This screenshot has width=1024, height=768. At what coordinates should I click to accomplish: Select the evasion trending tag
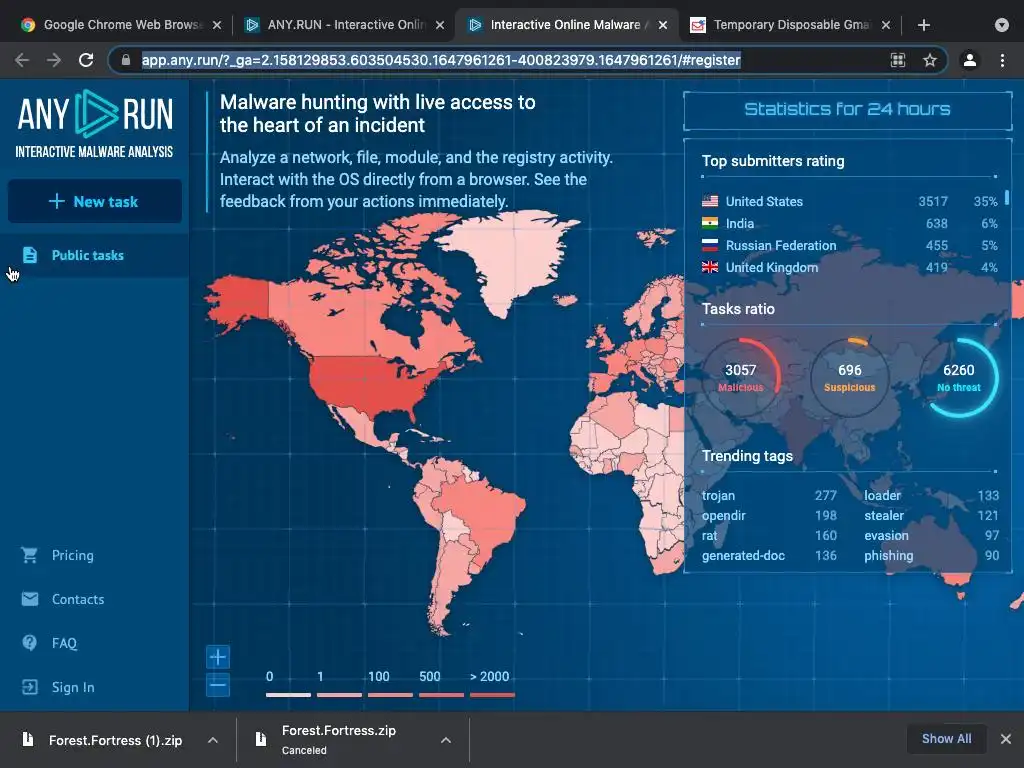[x=886, y=536]
